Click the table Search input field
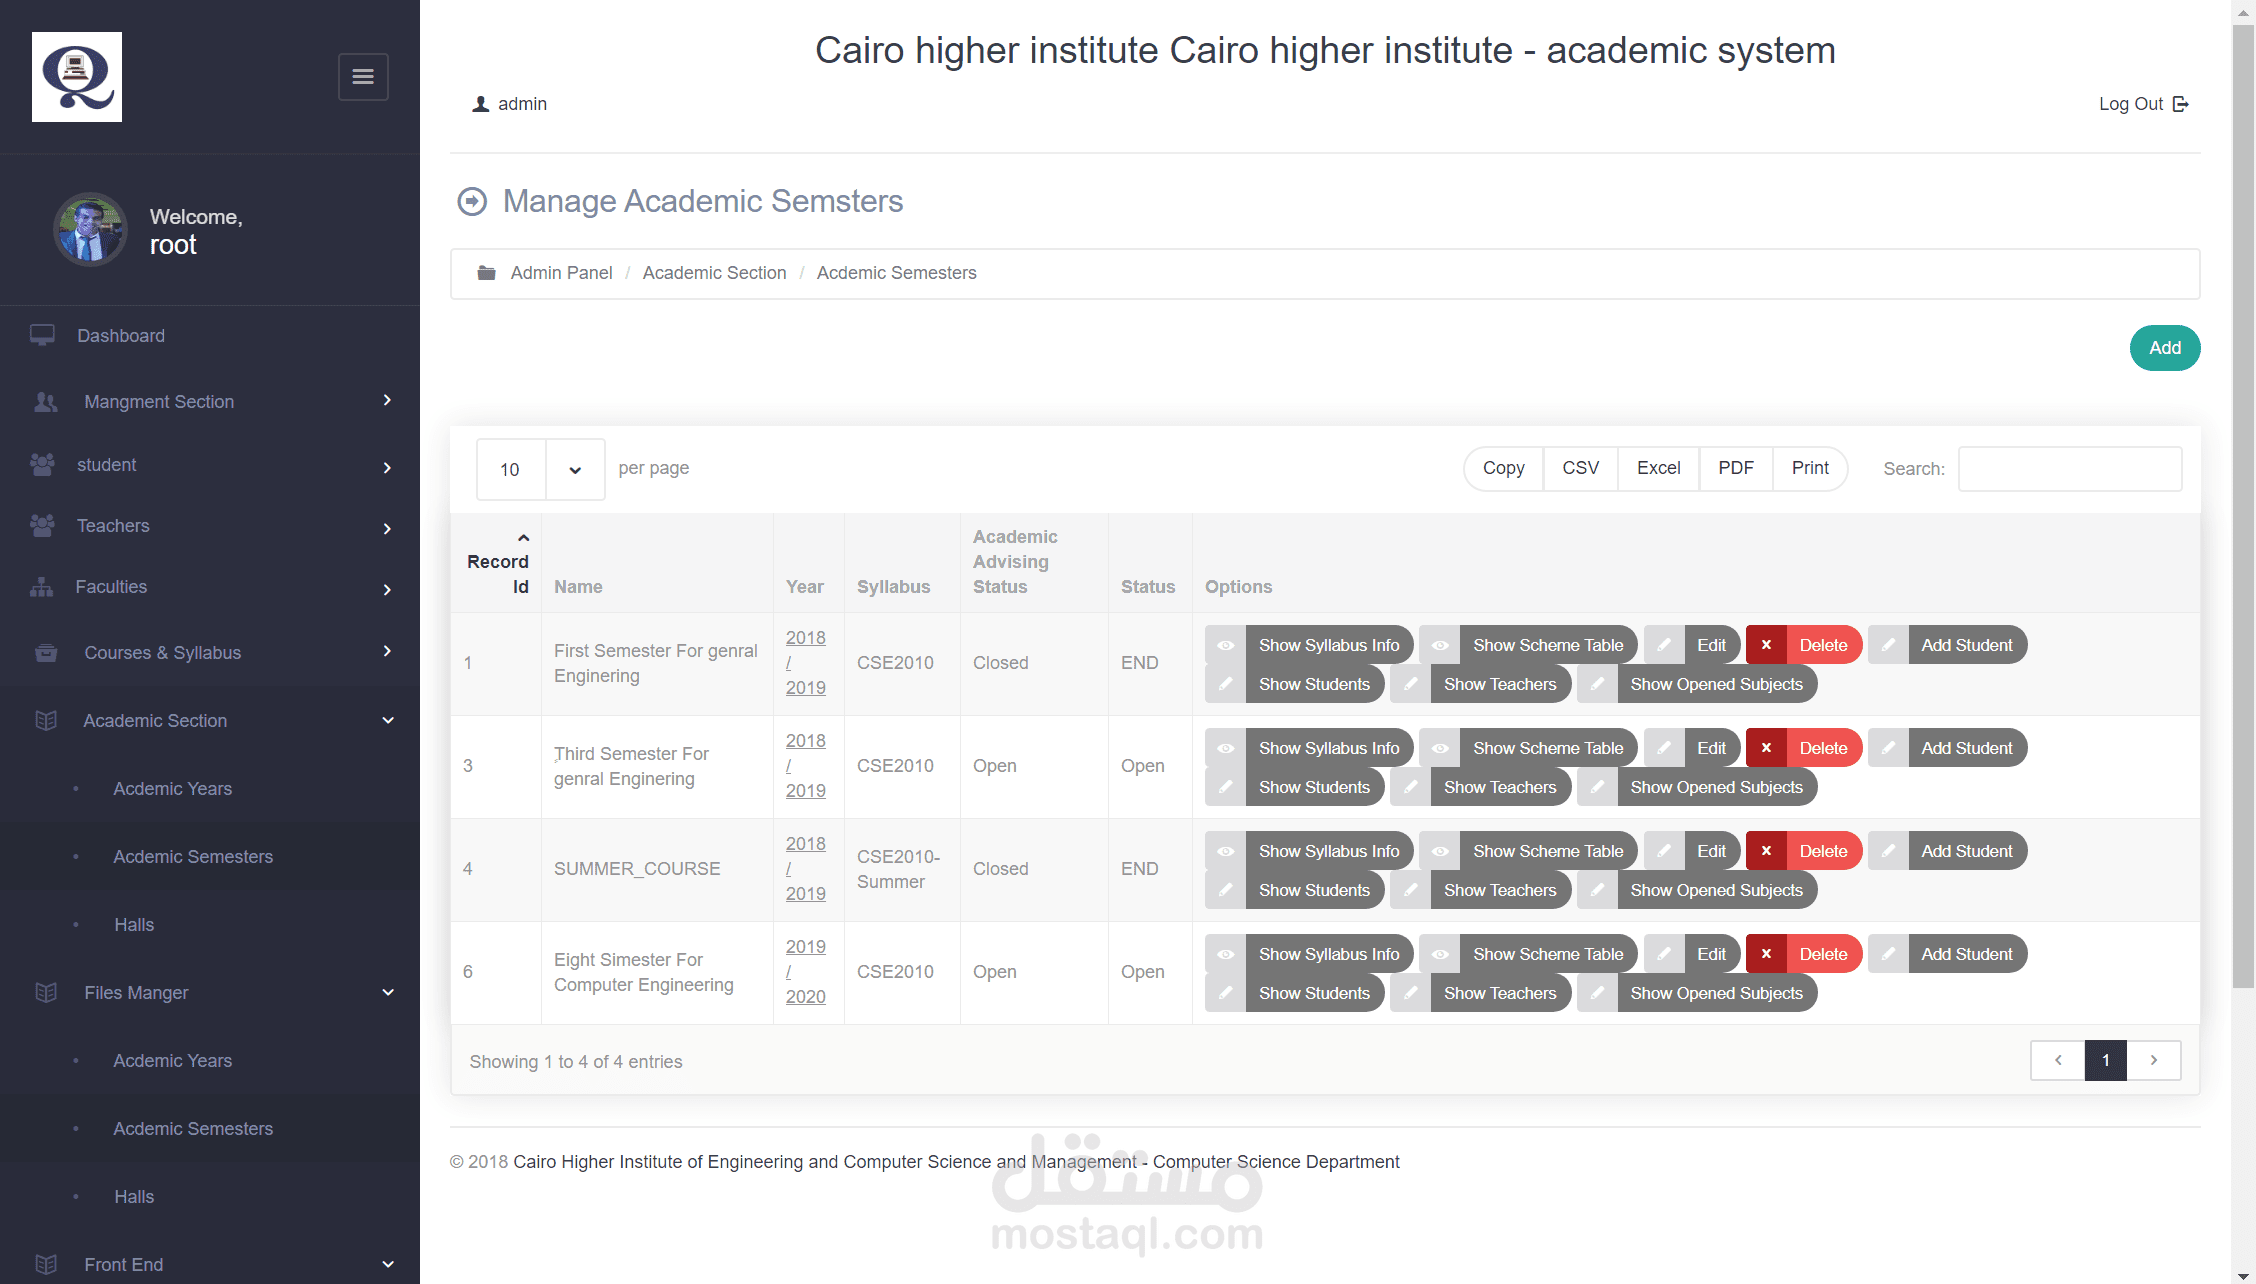Image resolution: width=2256 pixels, height=1284 pixels. point(2069,469)
